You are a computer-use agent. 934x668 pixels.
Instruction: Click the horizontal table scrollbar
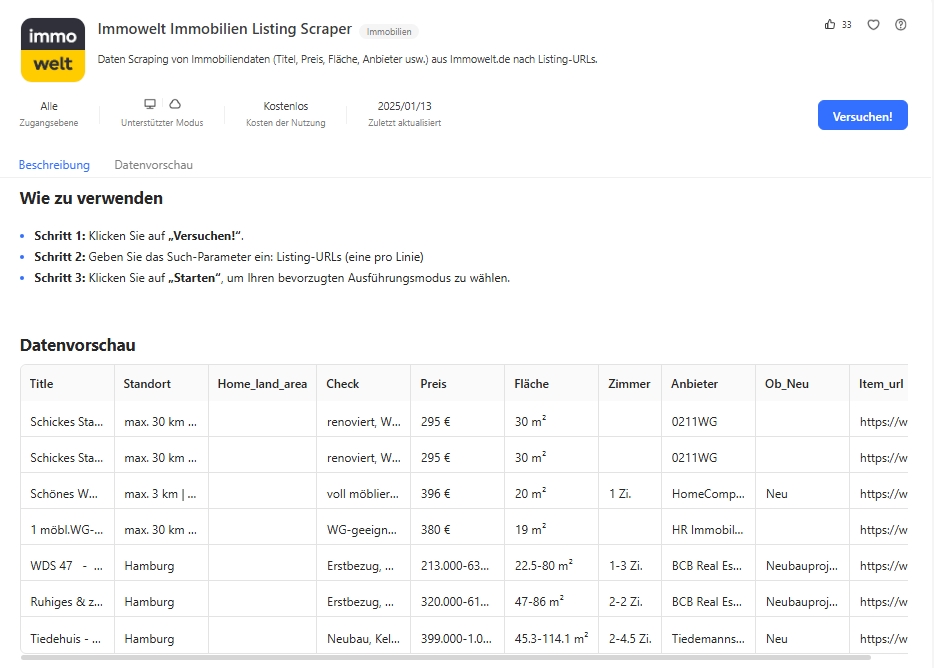point(446,657)
